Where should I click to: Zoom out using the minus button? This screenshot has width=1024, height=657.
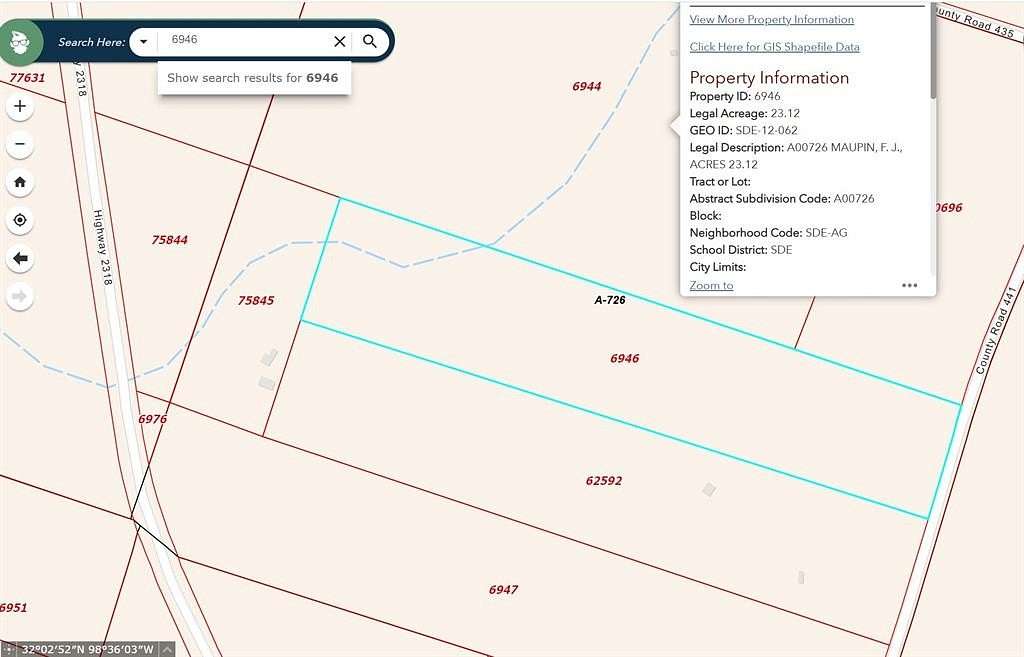(20, 144)
